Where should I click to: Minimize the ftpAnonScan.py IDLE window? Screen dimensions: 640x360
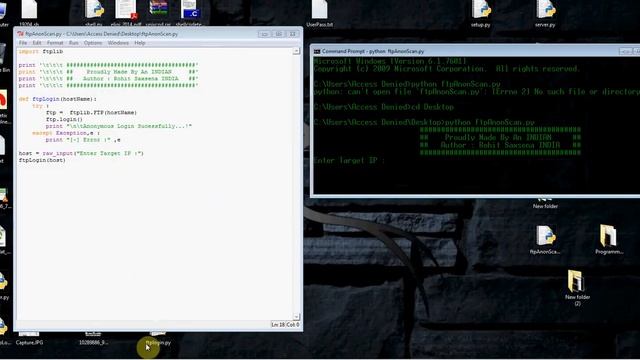(x=264, y=34)
